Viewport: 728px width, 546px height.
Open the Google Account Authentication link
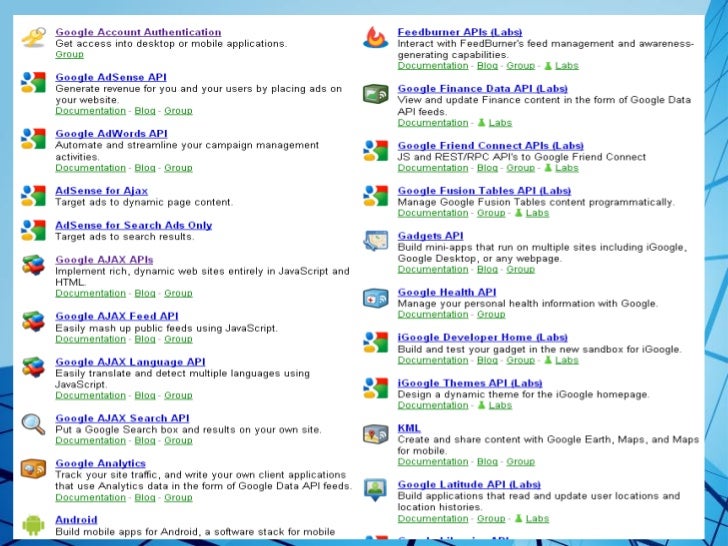click(138, 32)
